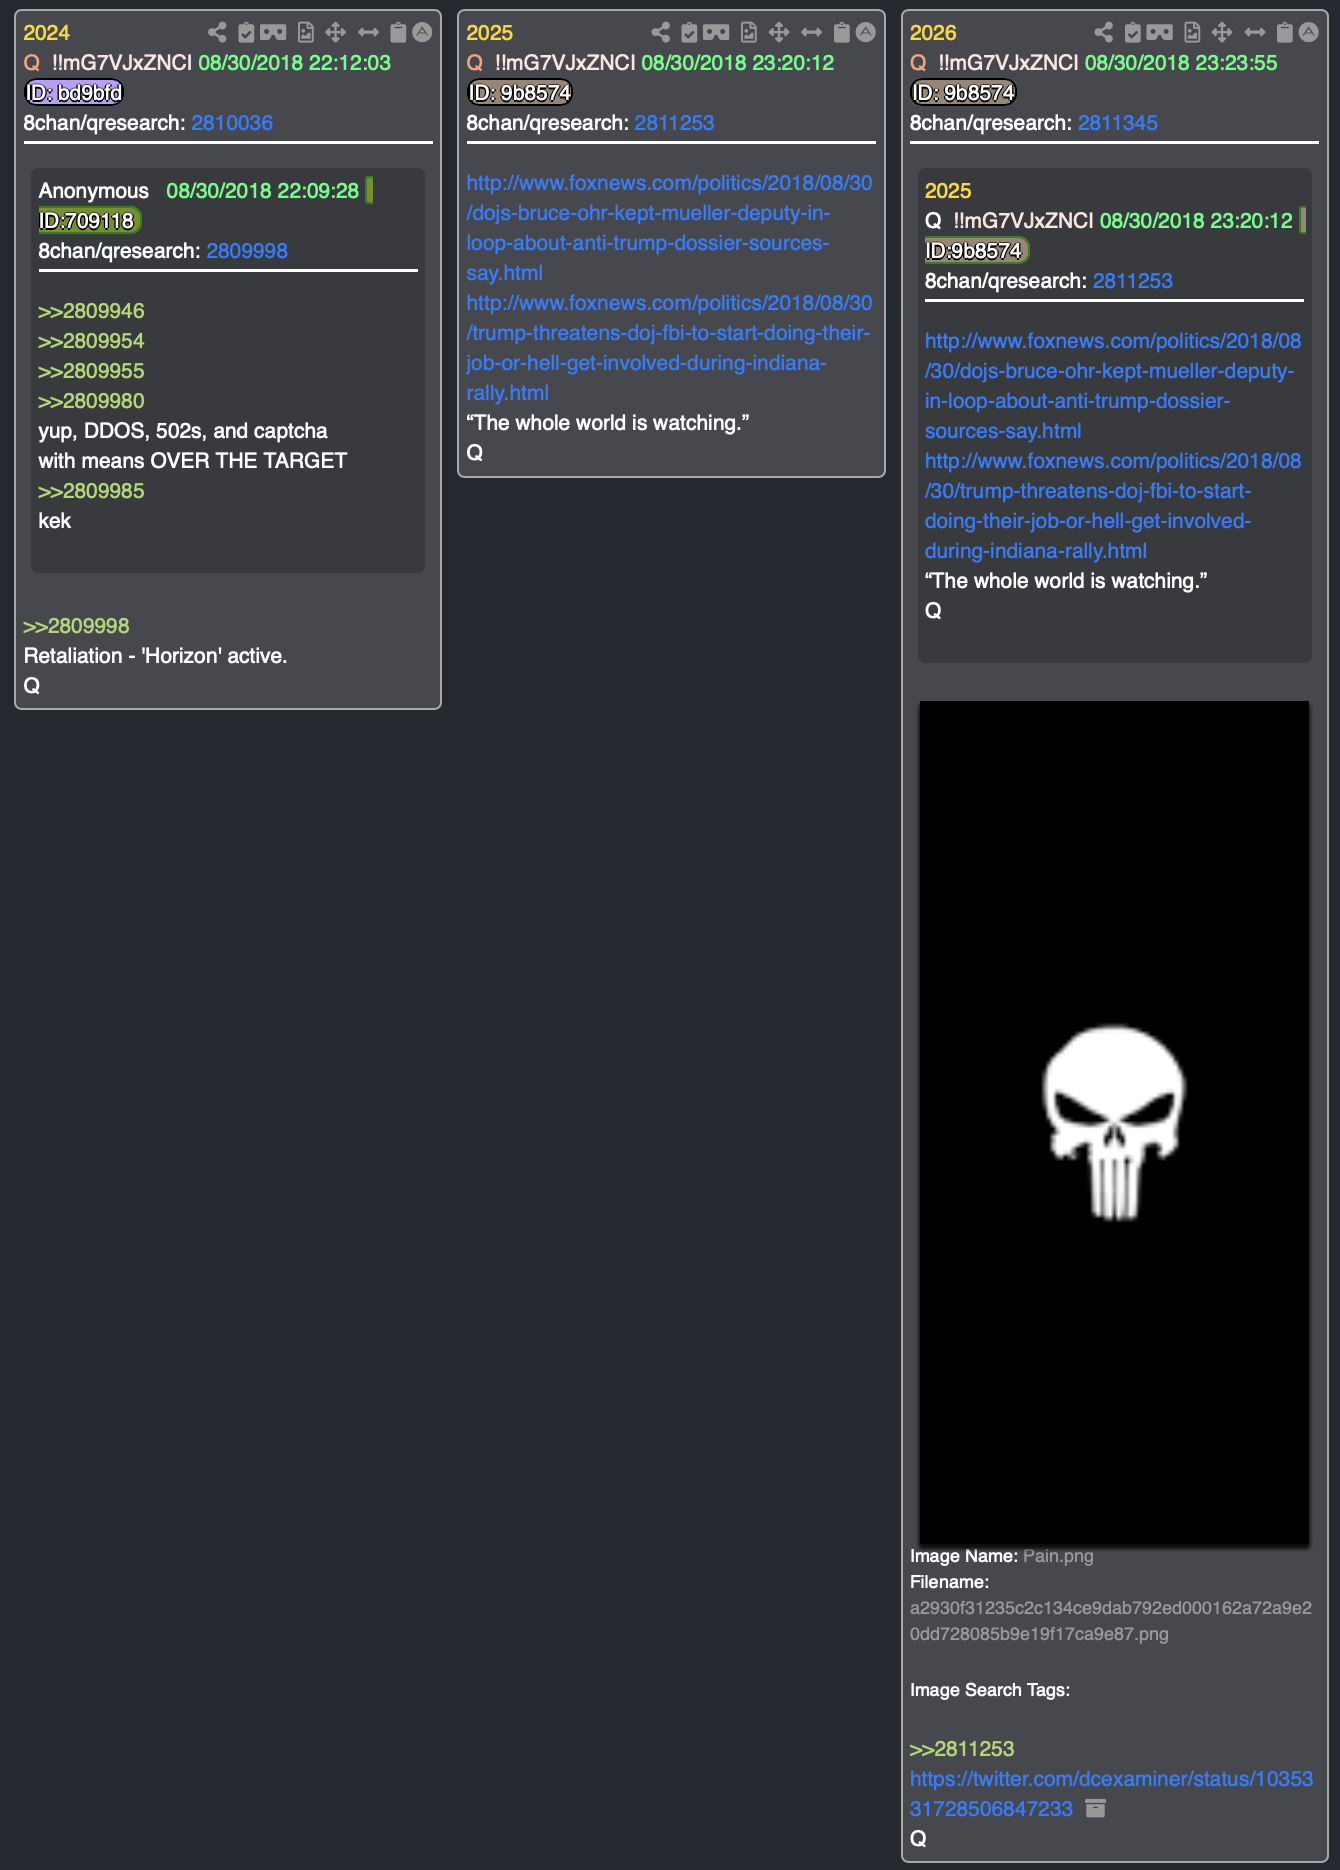Click "The whole world is watching." text in post 2025
Screen dimensions: 1340x1870
608,423
